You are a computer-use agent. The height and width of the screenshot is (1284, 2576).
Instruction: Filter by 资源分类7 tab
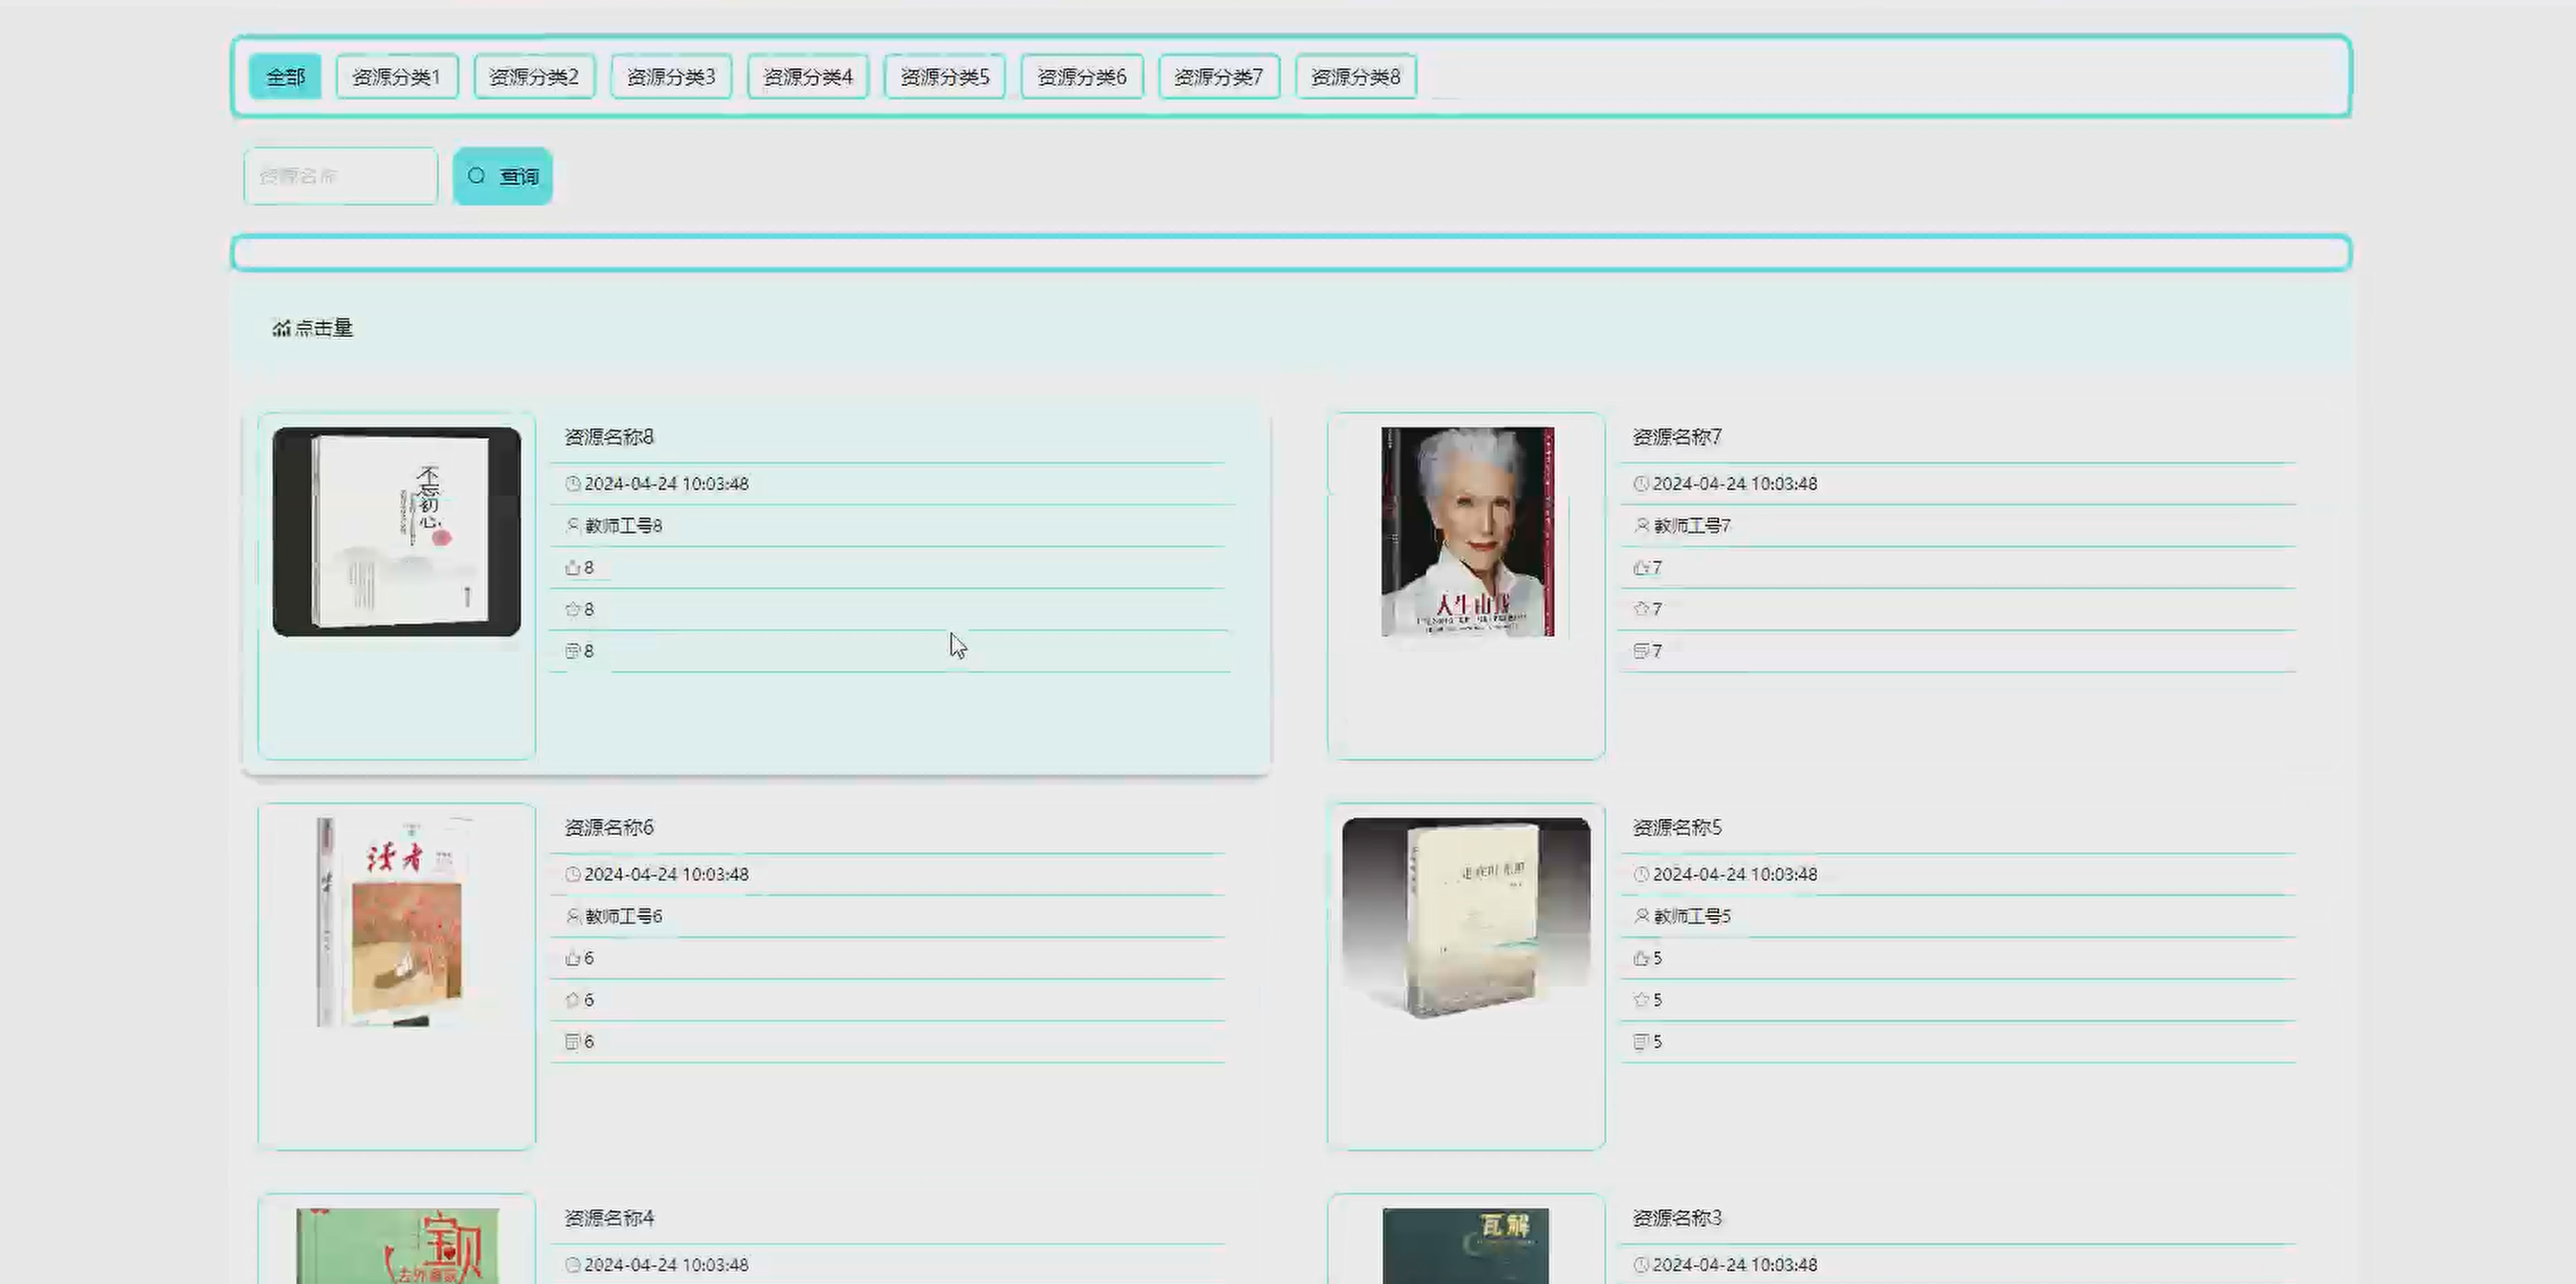pyautogui.click(x=1219, y=77)
